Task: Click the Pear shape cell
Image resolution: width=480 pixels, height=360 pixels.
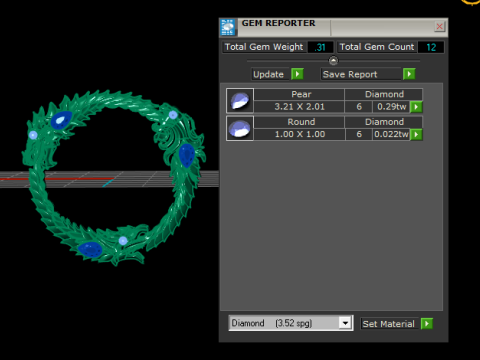Action: tap(299, 94)
